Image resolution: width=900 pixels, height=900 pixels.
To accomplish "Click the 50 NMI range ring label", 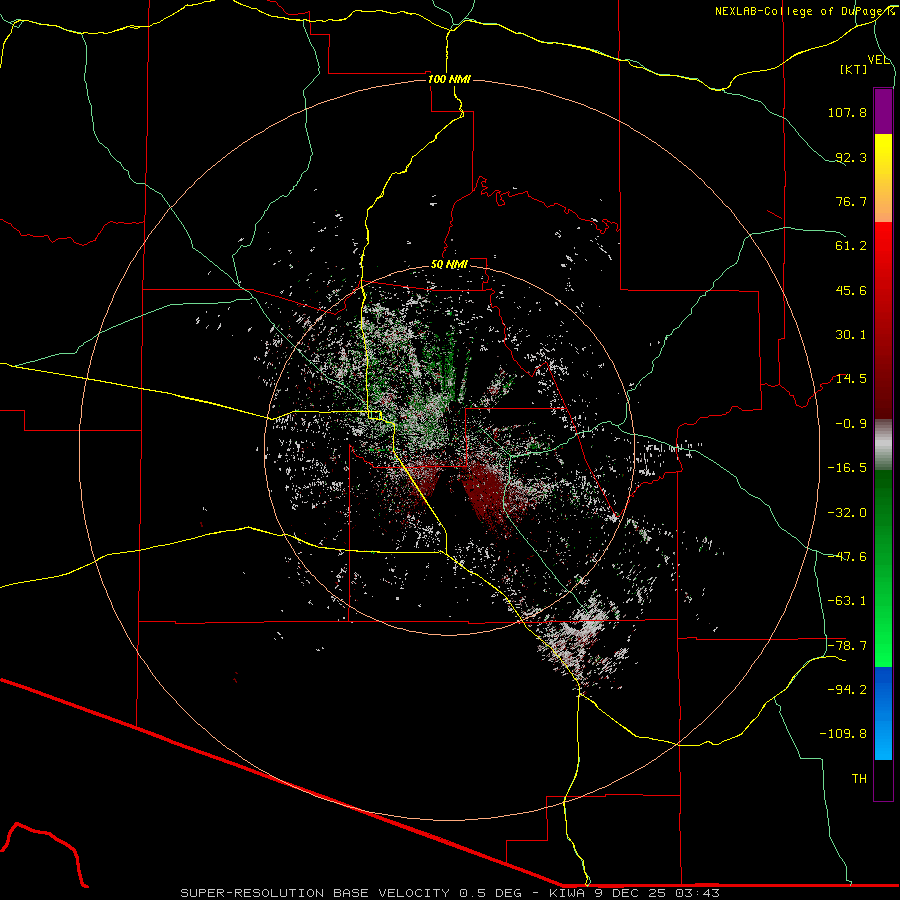I will pos(449,265).
